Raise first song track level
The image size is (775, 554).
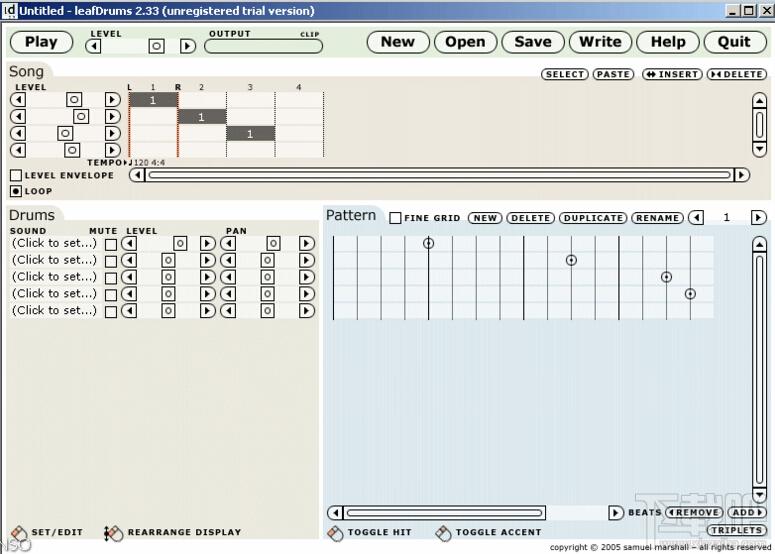[x=113, y=100]
